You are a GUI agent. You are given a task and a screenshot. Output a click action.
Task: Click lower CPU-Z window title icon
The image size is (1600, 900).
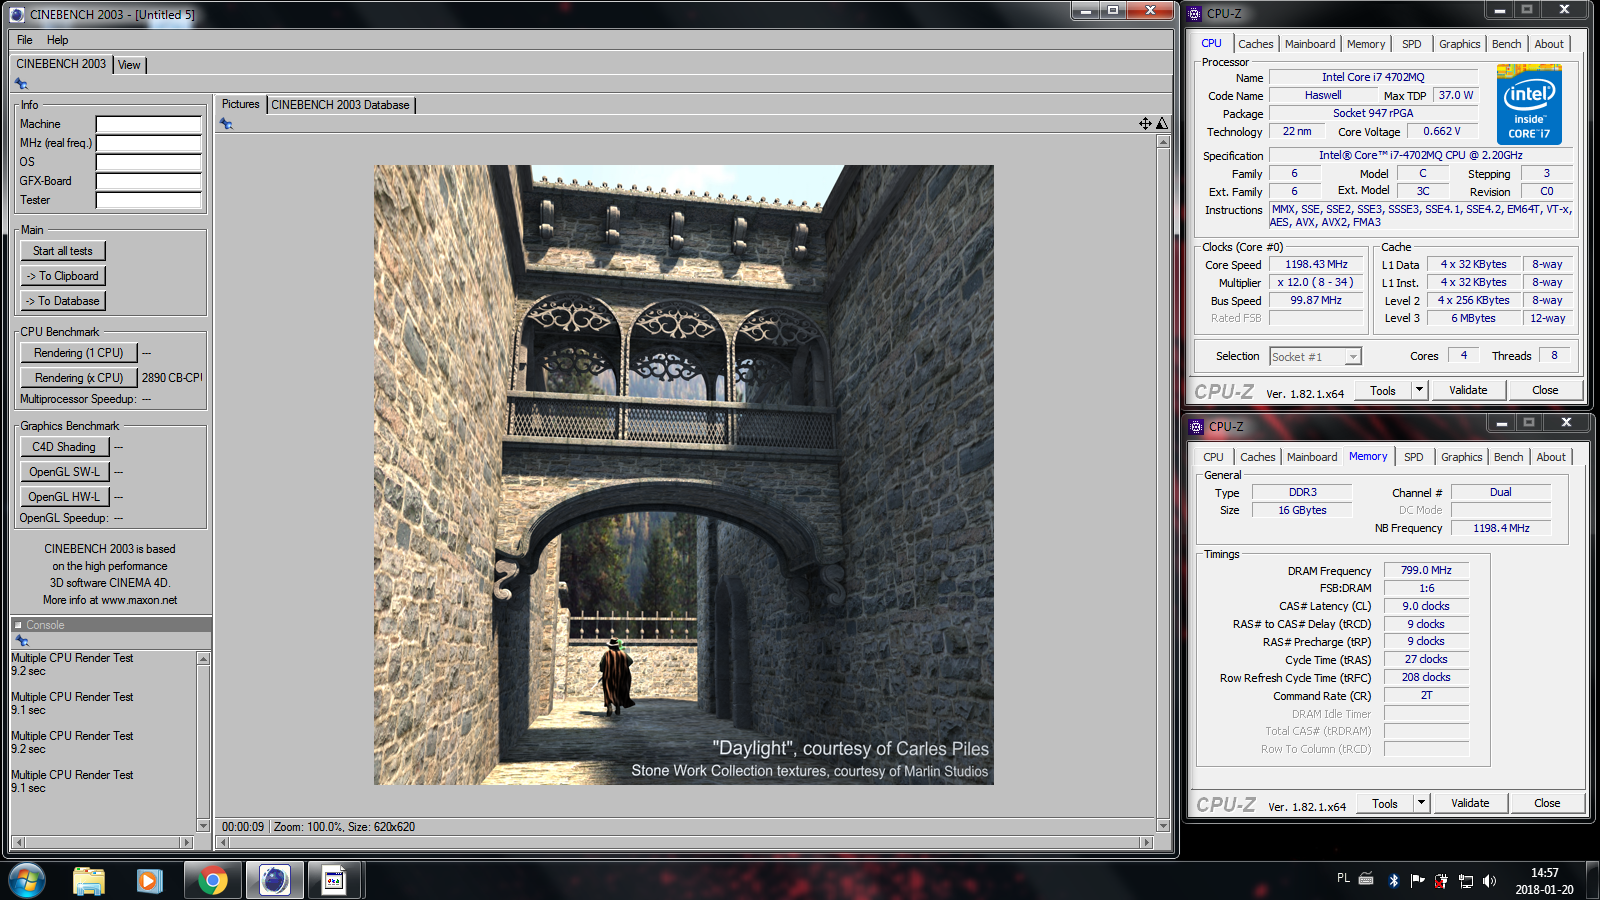click(x=1196, y=427)
